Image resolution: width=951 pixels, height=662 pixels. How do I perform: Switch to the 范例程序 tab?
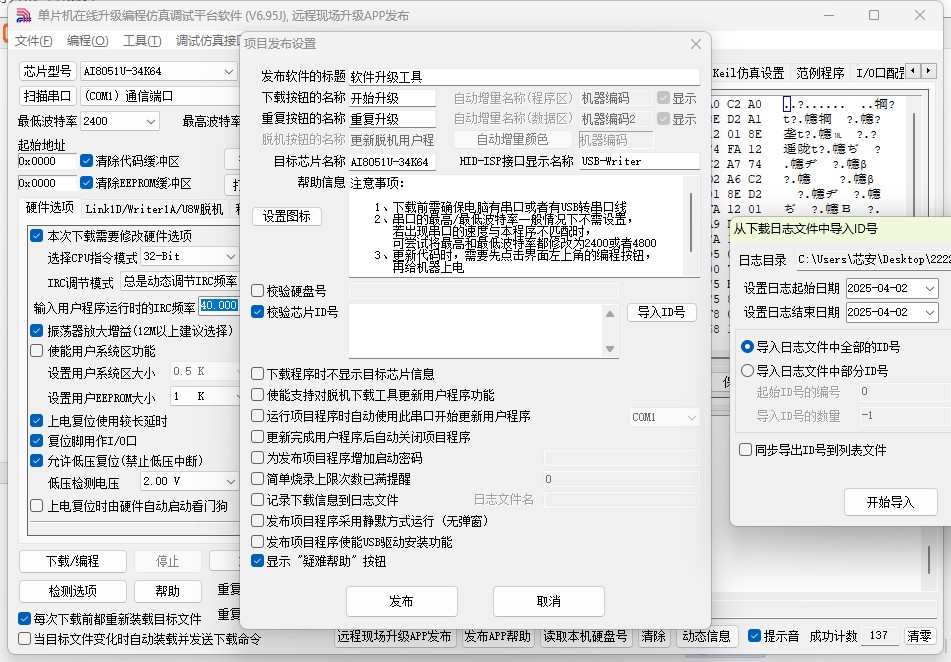point(820,73)
